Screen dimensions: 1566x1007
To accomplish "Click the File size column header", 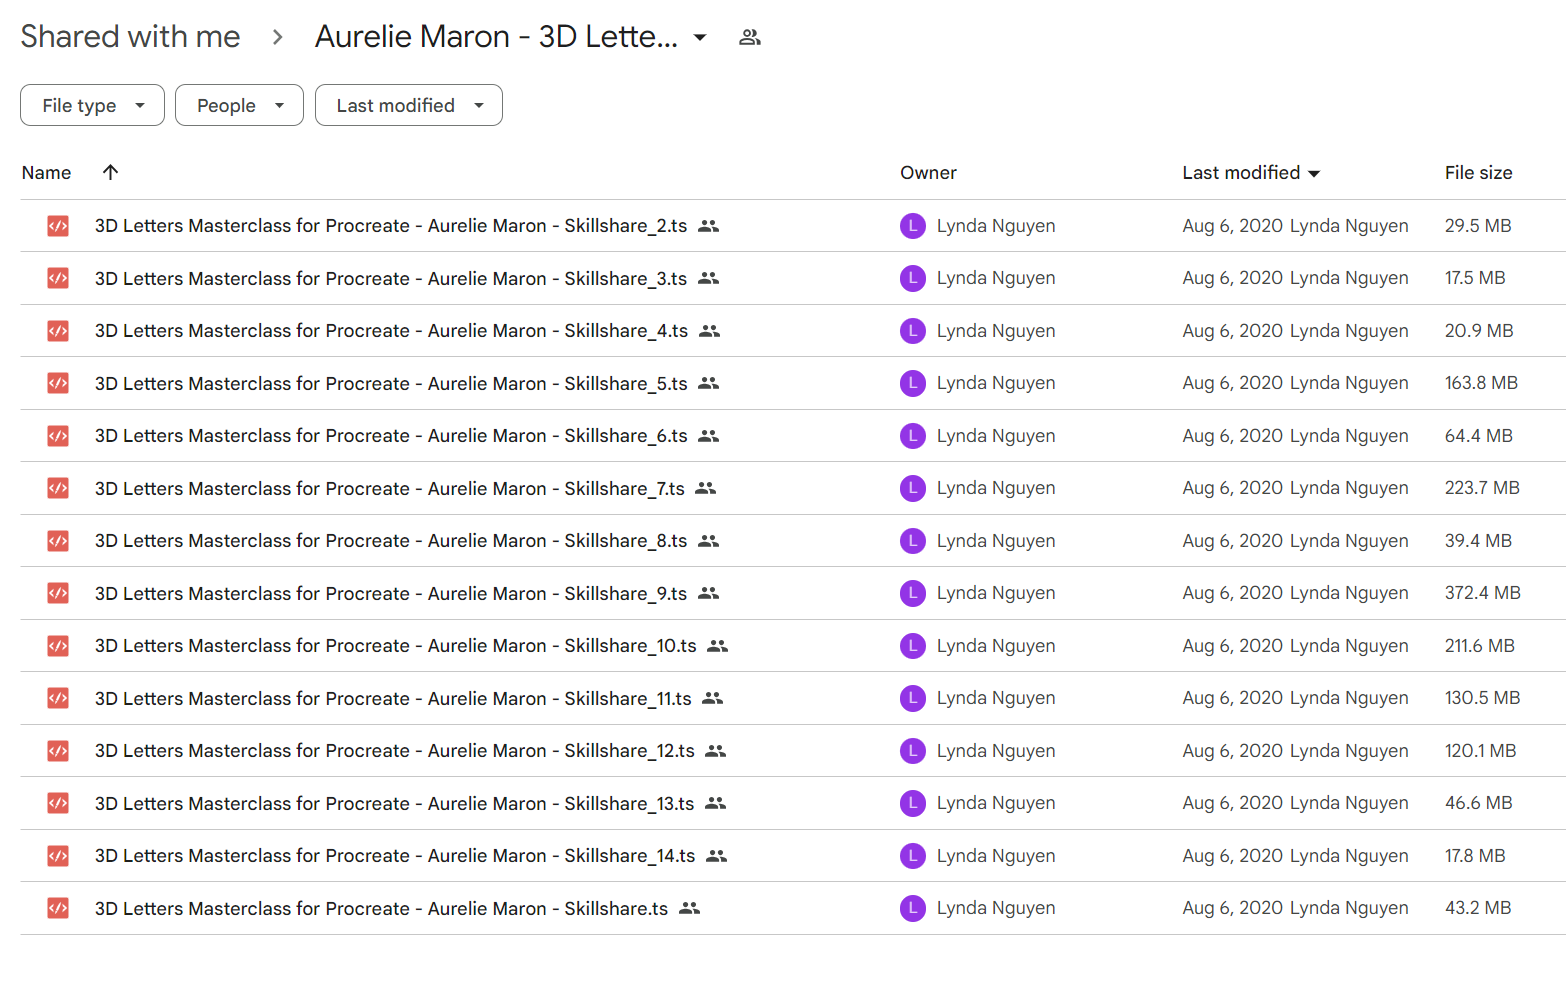I will click(x=1478, y=173).
